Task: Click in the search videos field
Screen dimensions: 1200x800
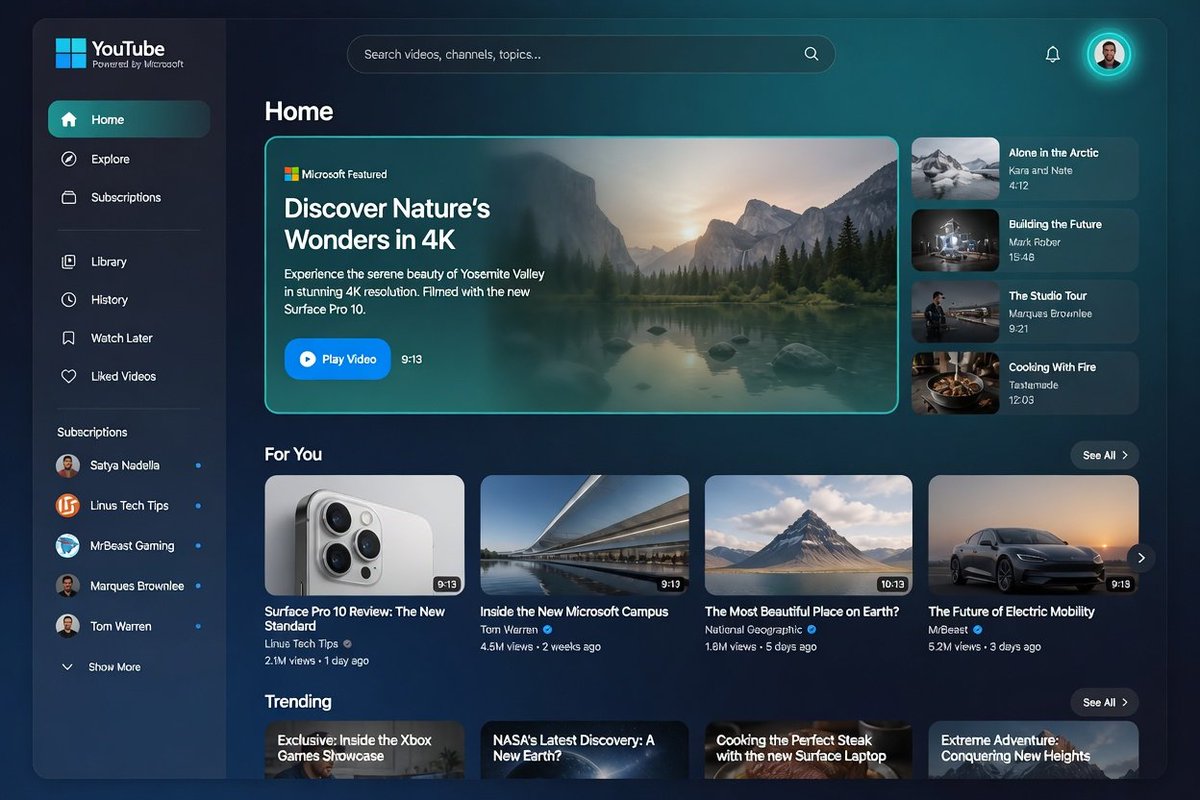Action: [591, 54]
